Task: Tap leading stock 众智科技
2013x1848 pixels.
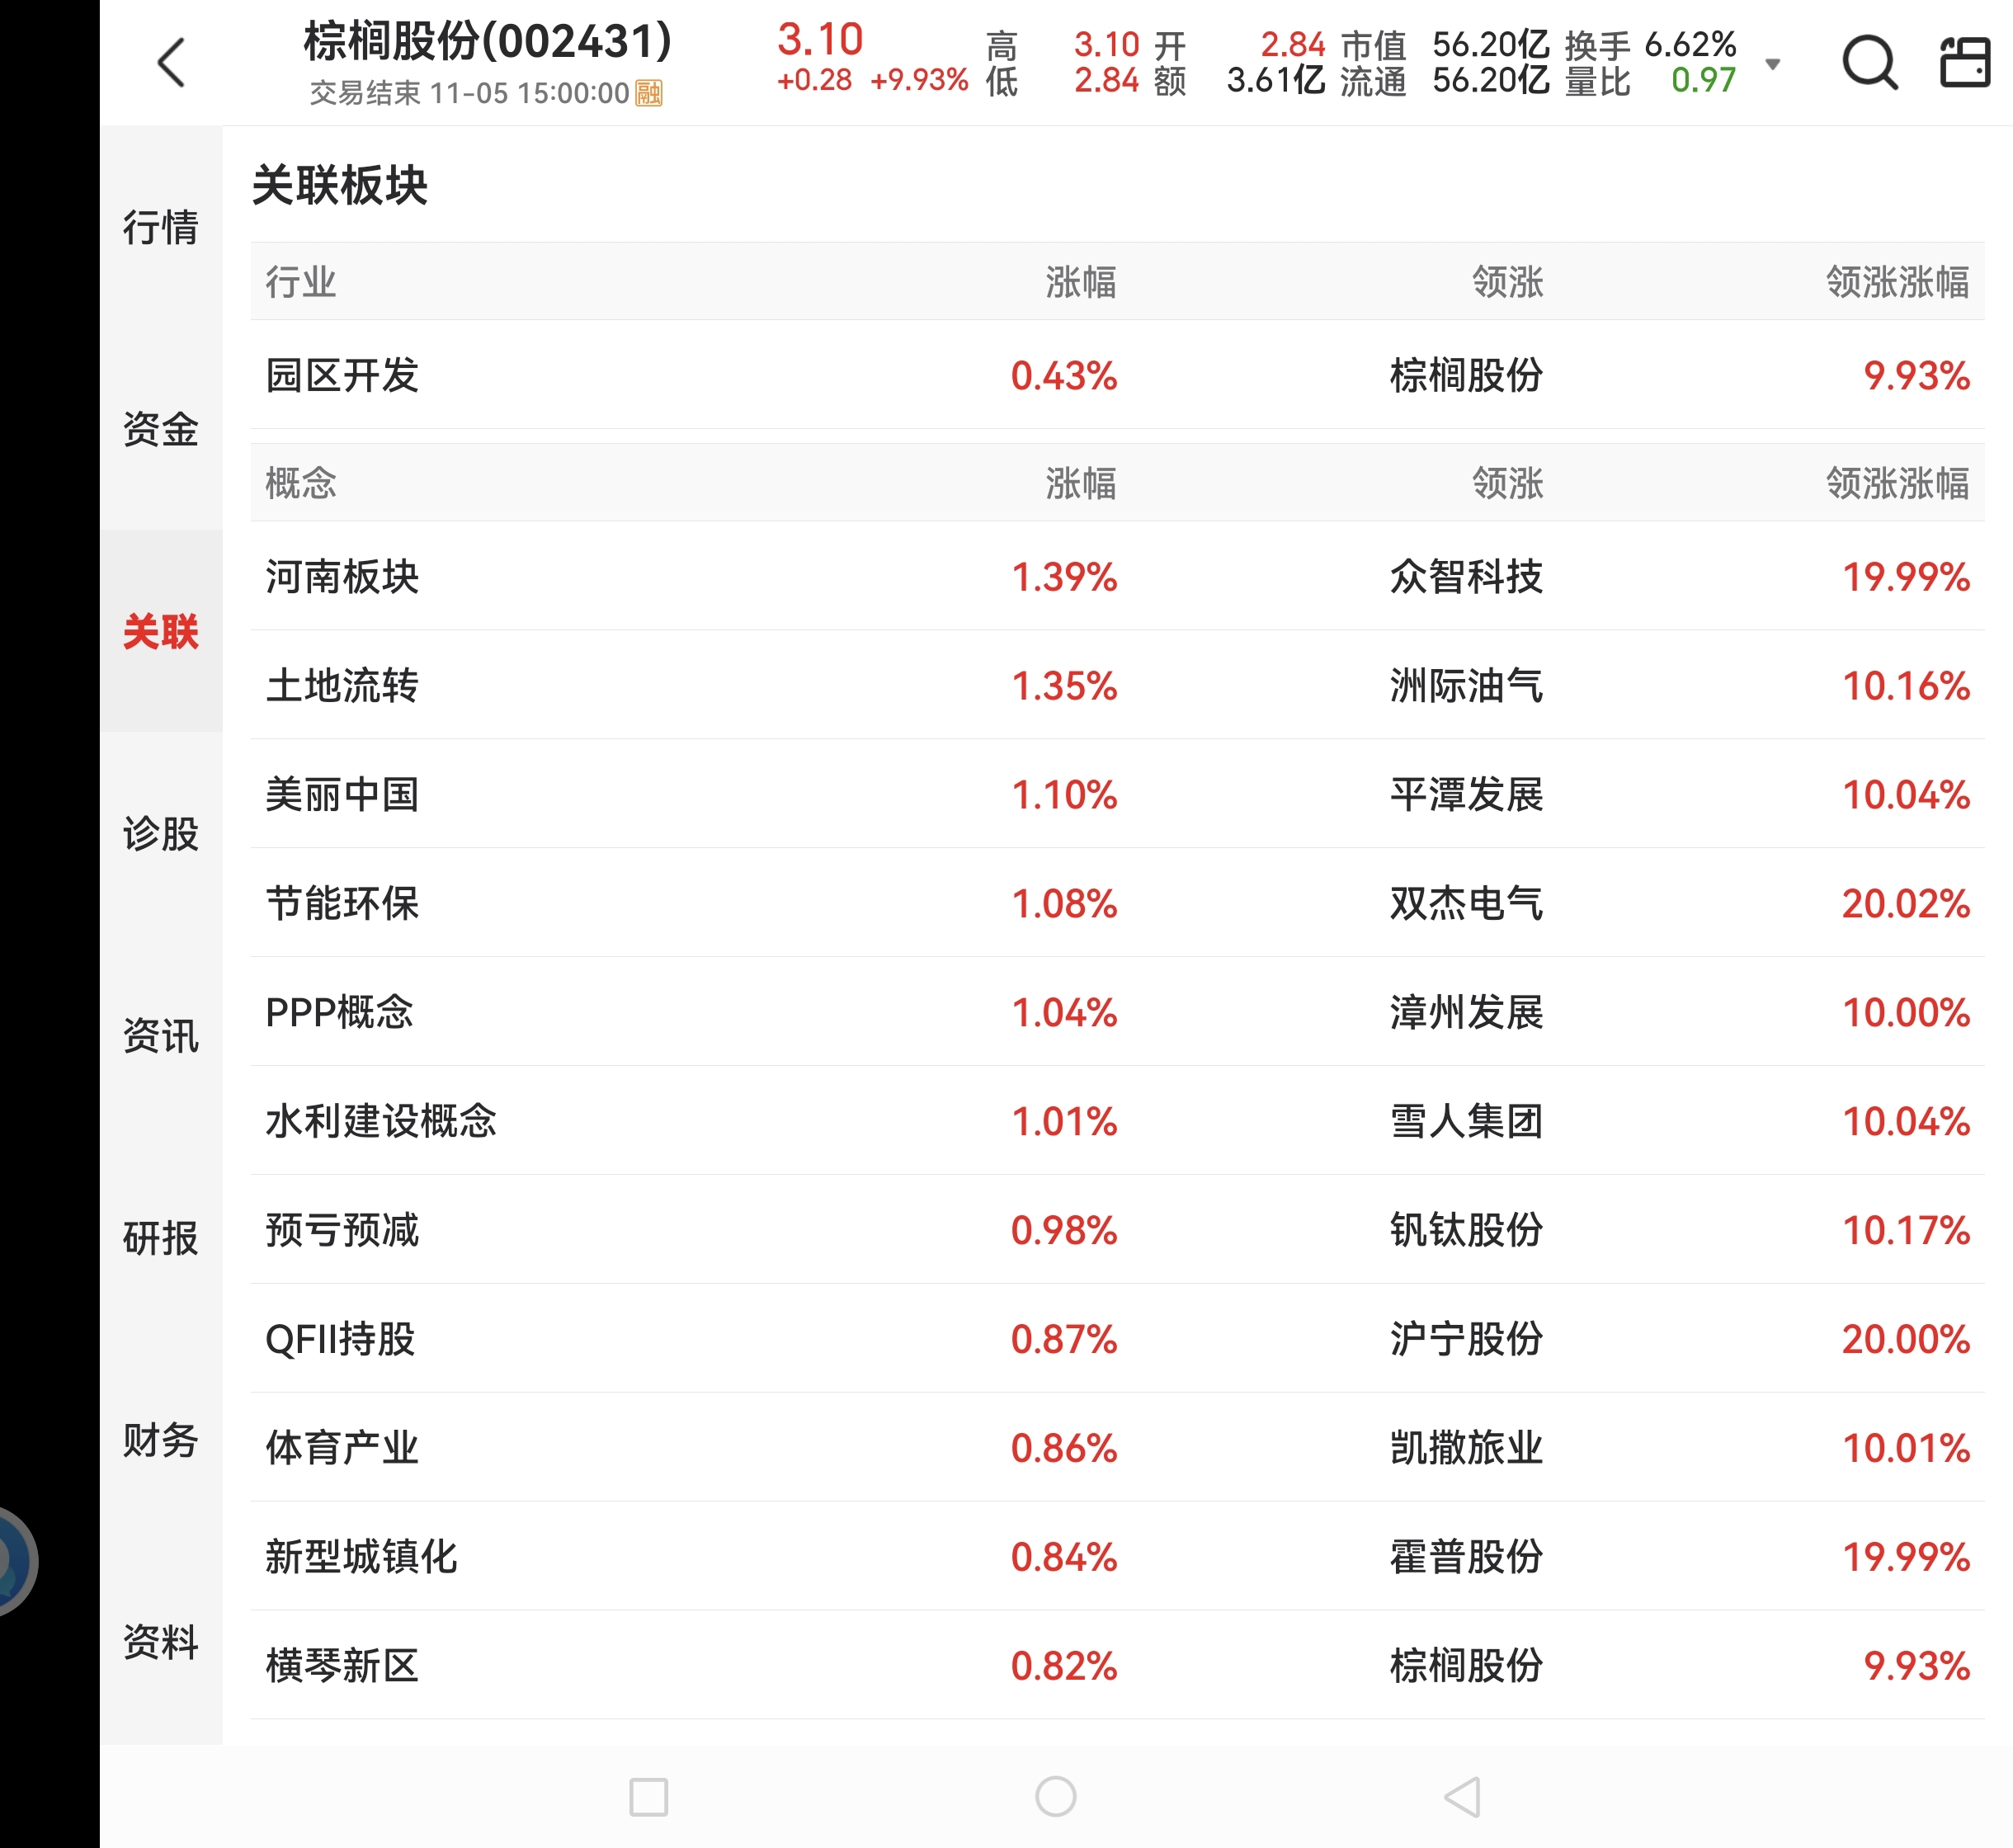Action: point(1466,576)
